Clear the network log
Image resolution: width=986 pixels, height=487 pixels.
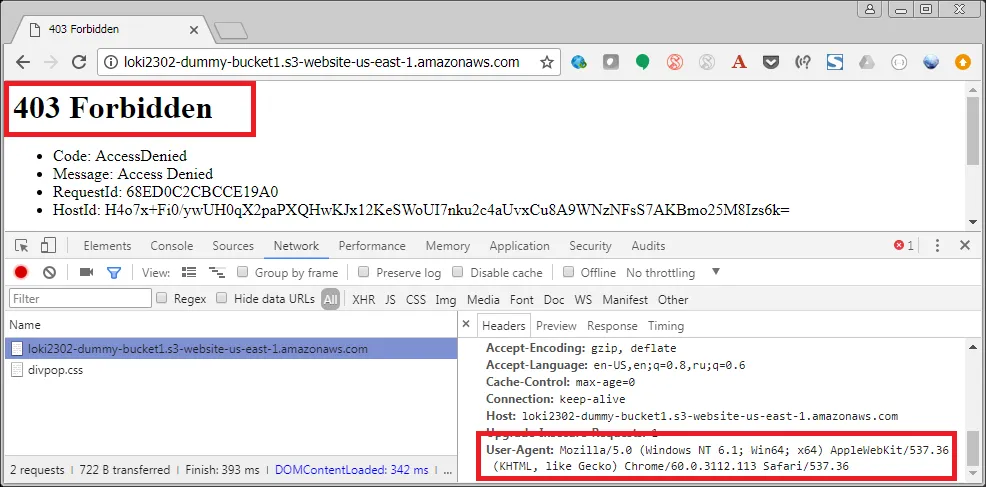point(49,272)
